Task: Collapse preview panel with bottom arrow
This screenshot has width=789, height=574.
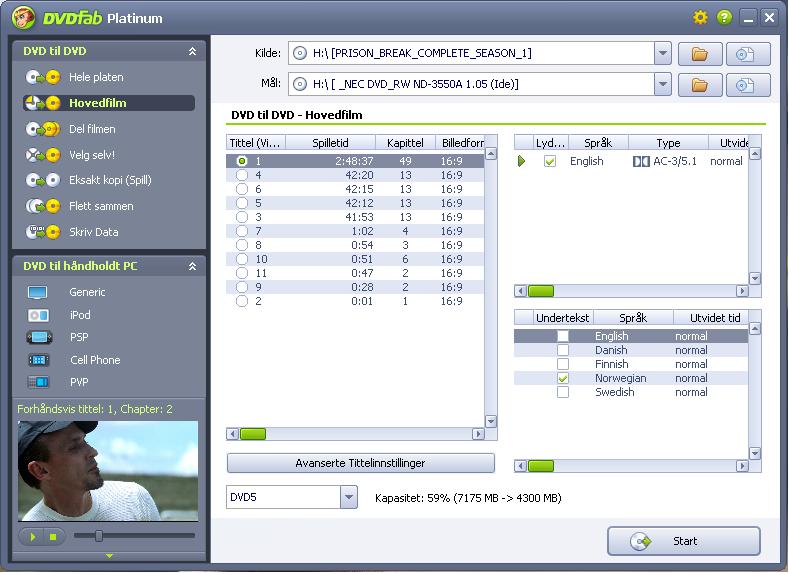Action: point(109,556)
